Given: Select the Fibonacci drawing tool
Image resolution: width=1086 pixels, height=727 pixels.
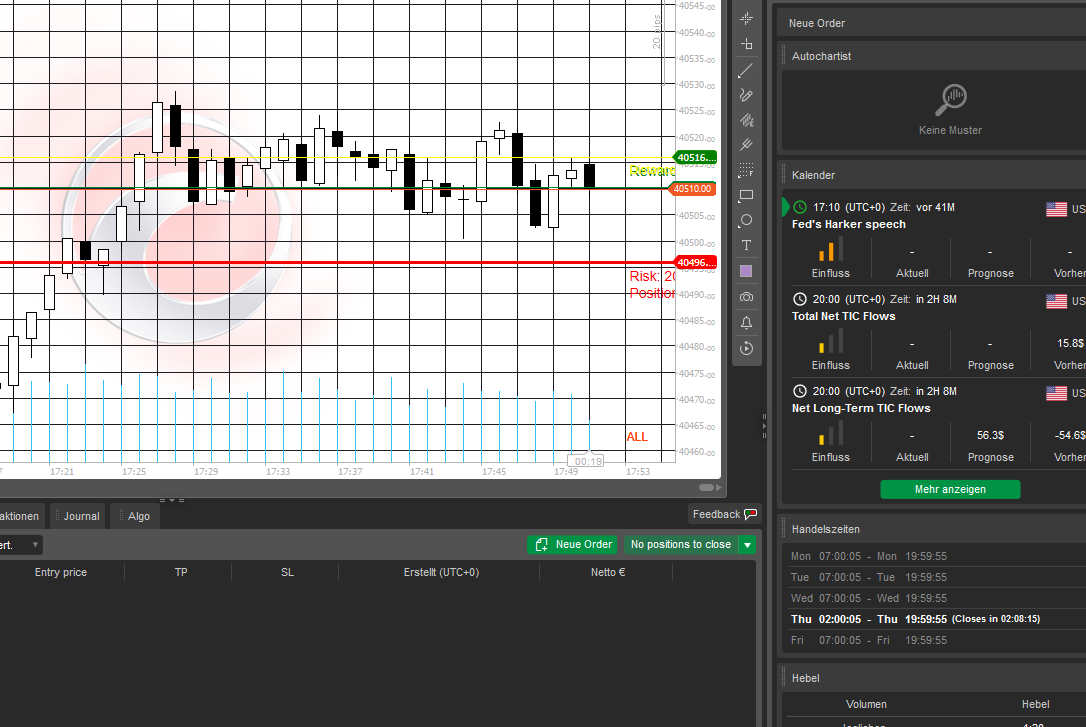Looking at the screenshot, I should (x=746, y=170).
